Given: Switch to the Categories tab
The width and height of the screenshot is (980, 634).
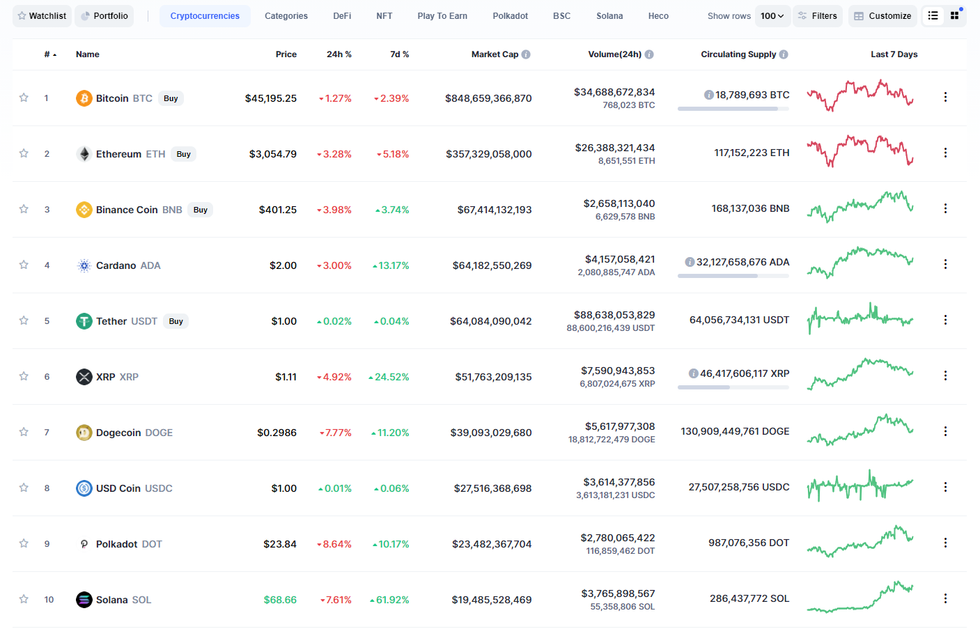Looking at the screenshot, I should 286,15.
